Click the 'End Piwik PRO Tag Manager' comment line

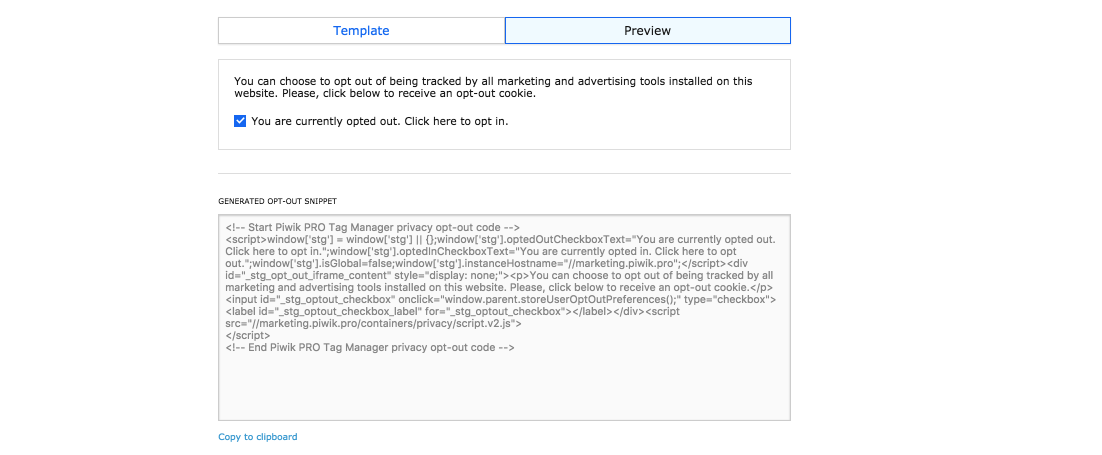tap(370, 347)
